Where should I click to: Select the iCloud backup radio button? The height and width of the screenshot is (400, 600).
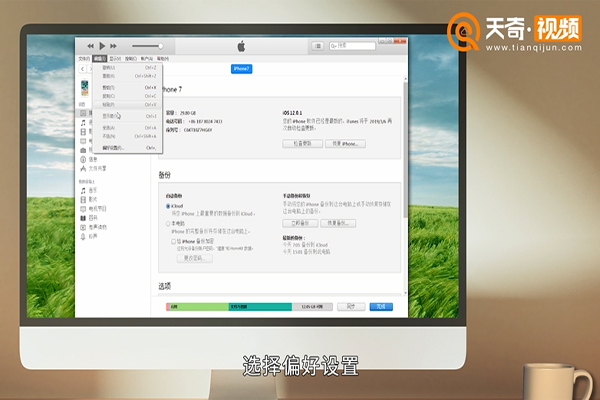[168, 206]
